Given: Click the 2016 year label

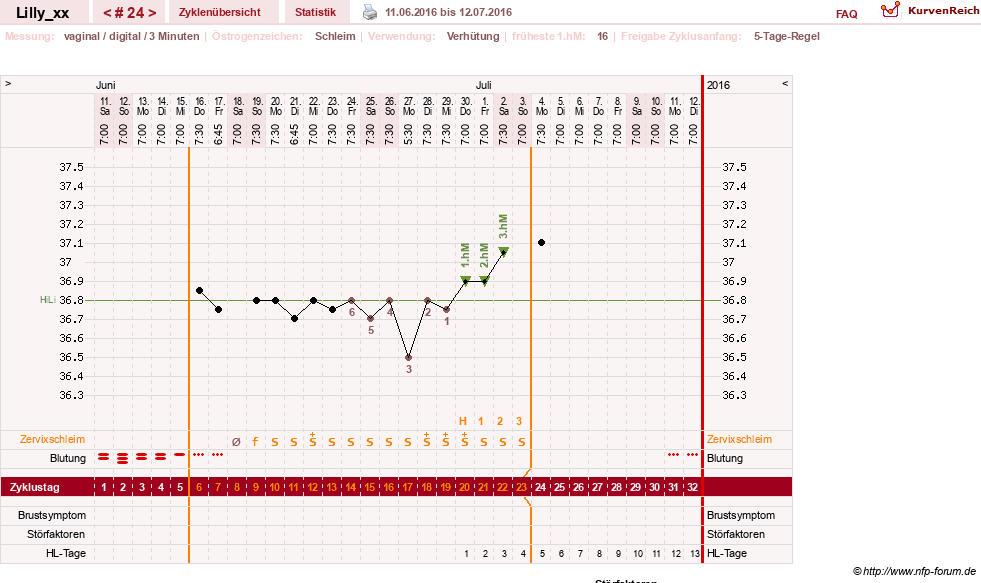Looking at the screenshot, I should (718, 85).
